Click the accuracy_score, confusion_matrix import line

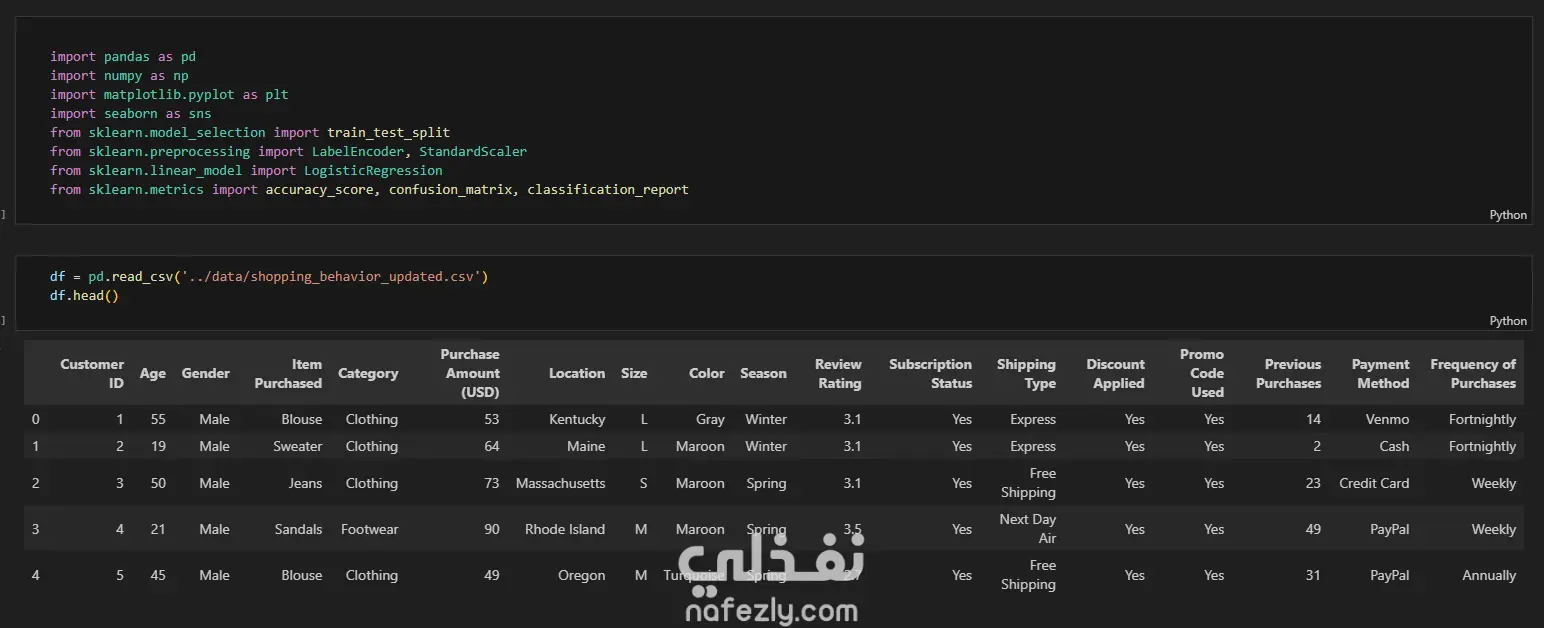click(x=369, y=190)
